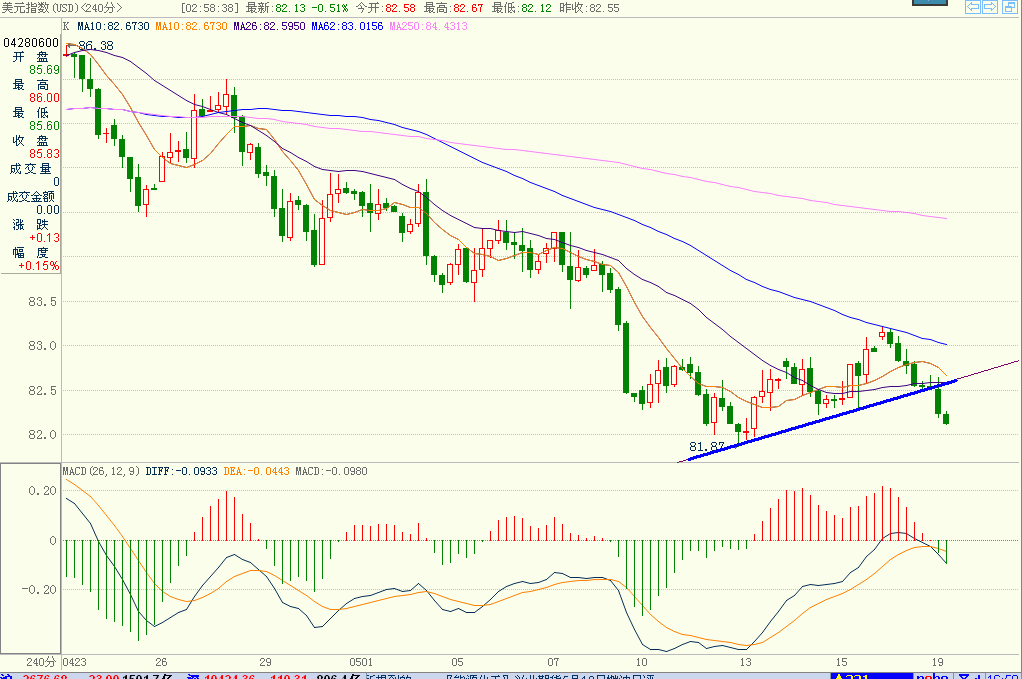The width and height of the screenshot is (1022, 679).
Task: Click the DEA:-0.0443 value label
Action: tap(256, 470)
